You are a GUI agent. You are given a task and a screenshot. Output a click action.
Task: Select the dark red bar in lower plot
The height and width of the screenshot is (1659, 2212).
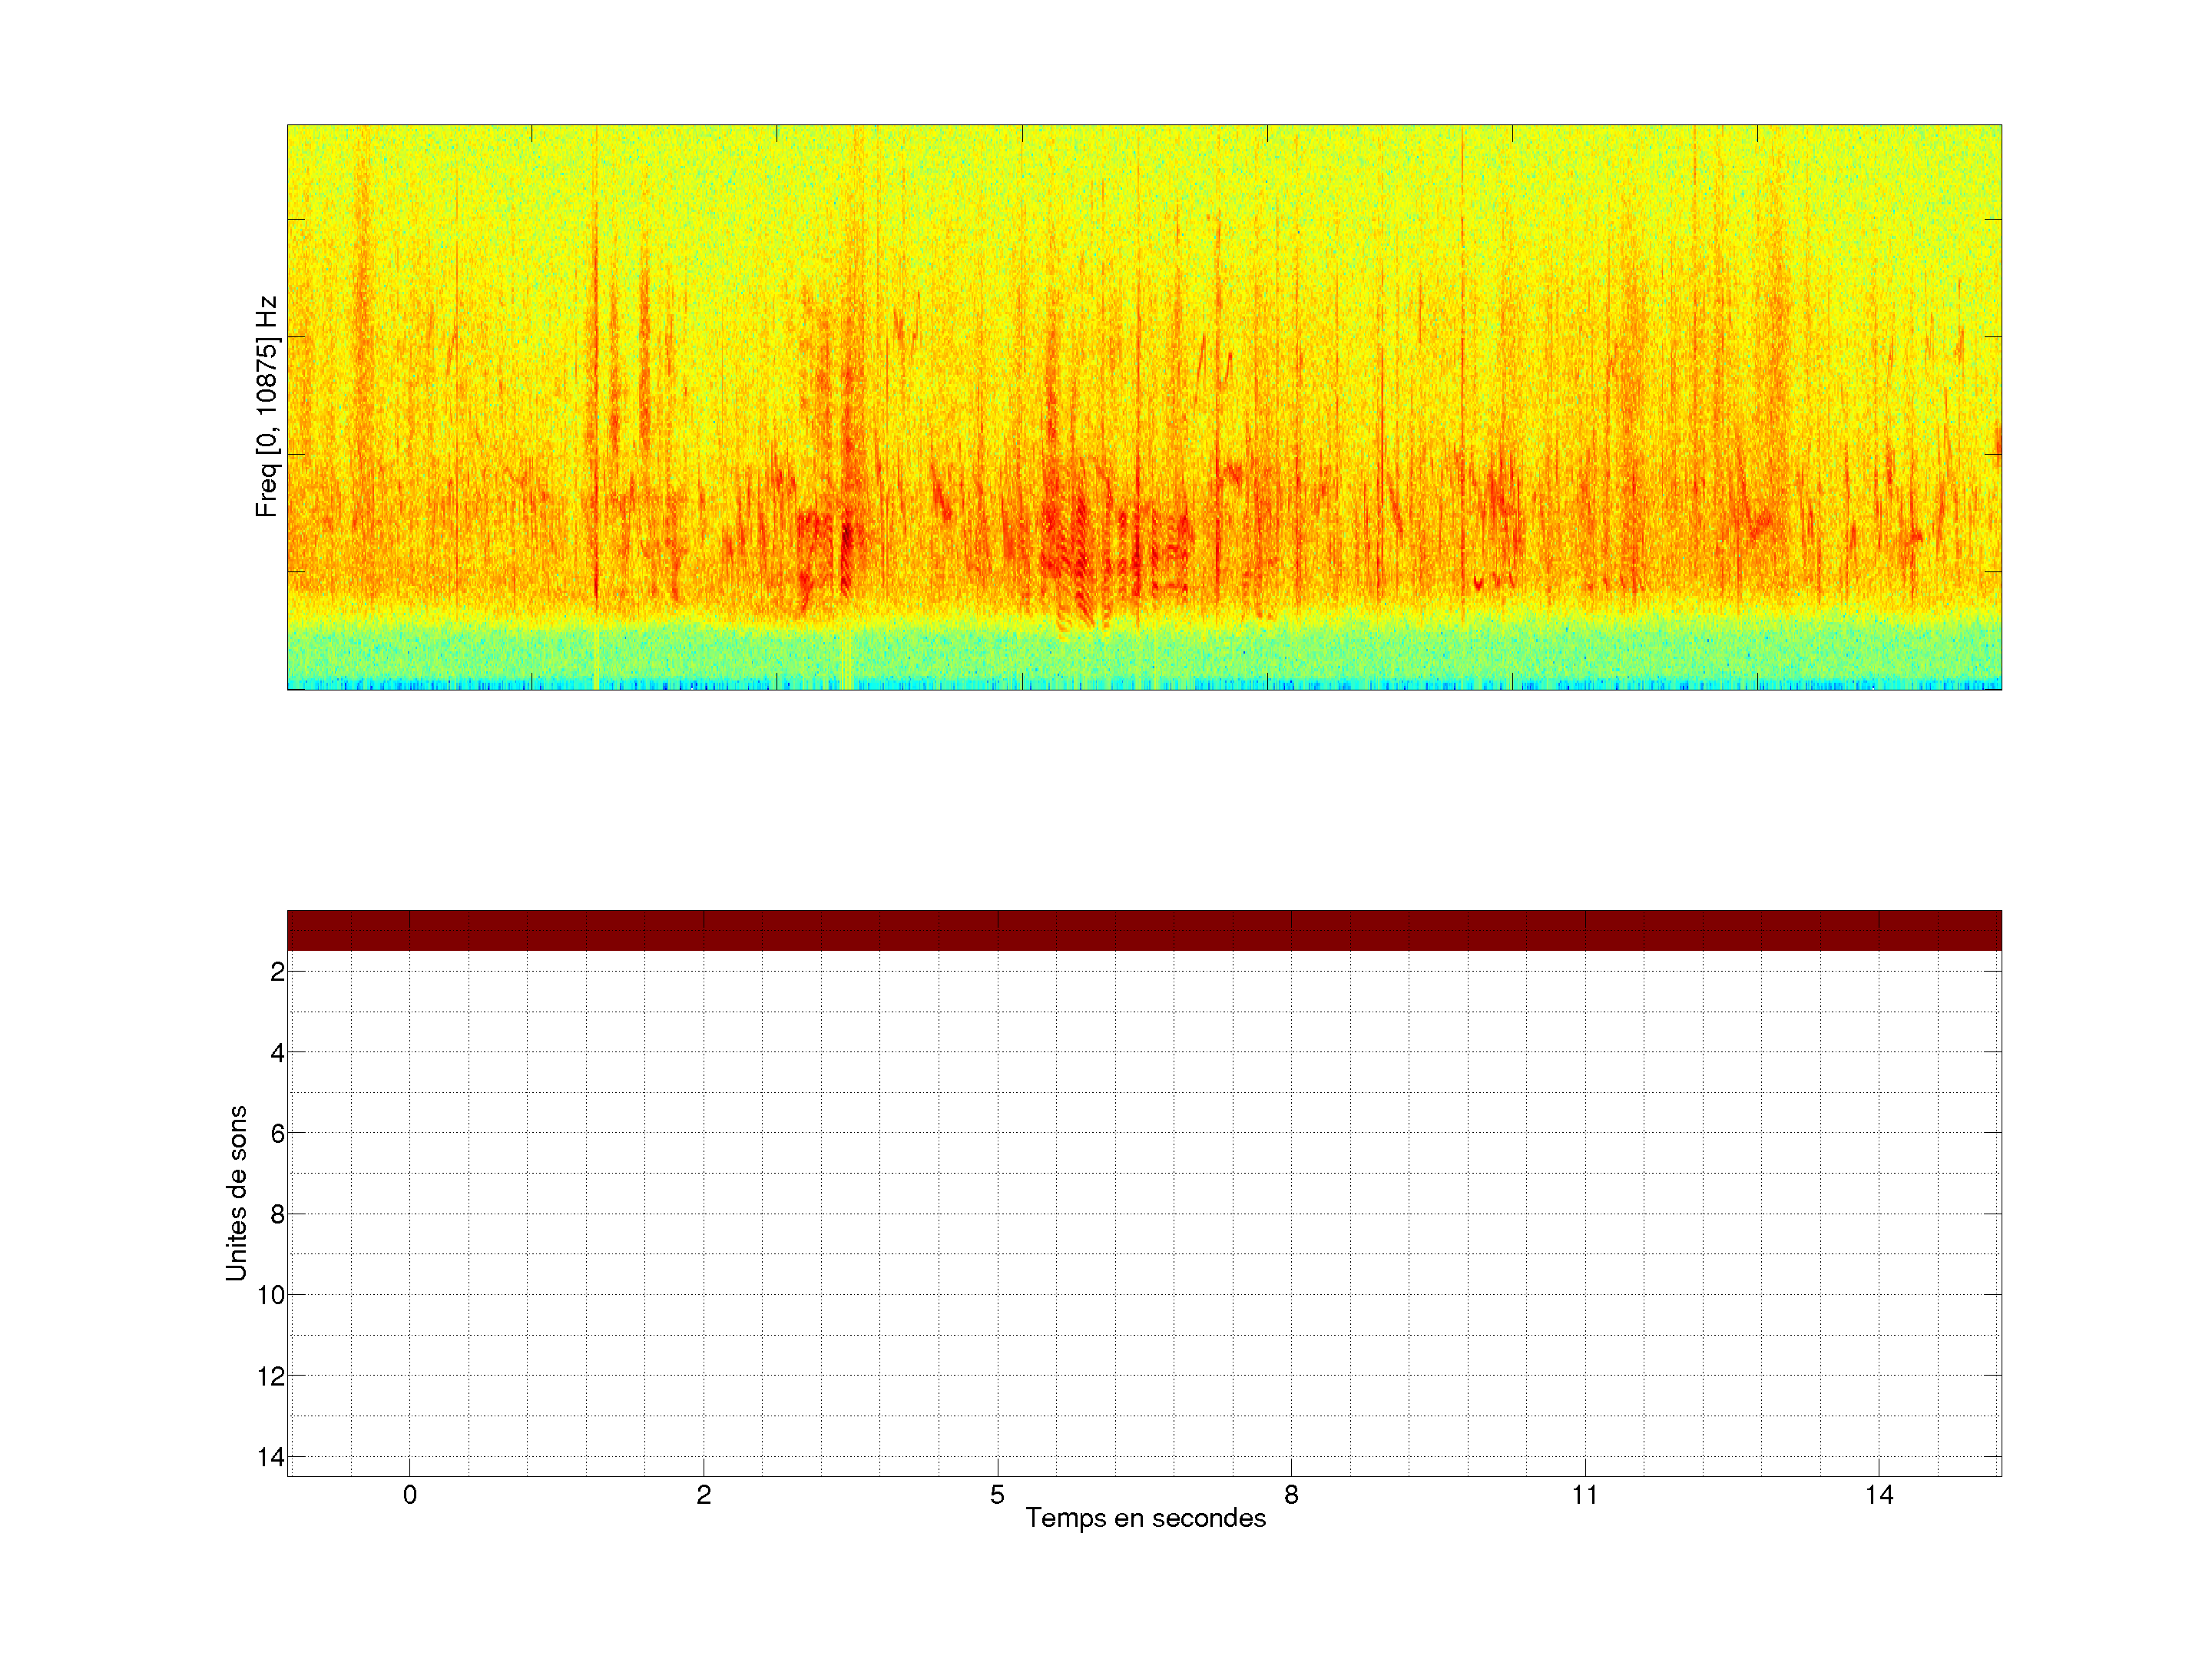pyautogui.click(x=1144, y=930)
